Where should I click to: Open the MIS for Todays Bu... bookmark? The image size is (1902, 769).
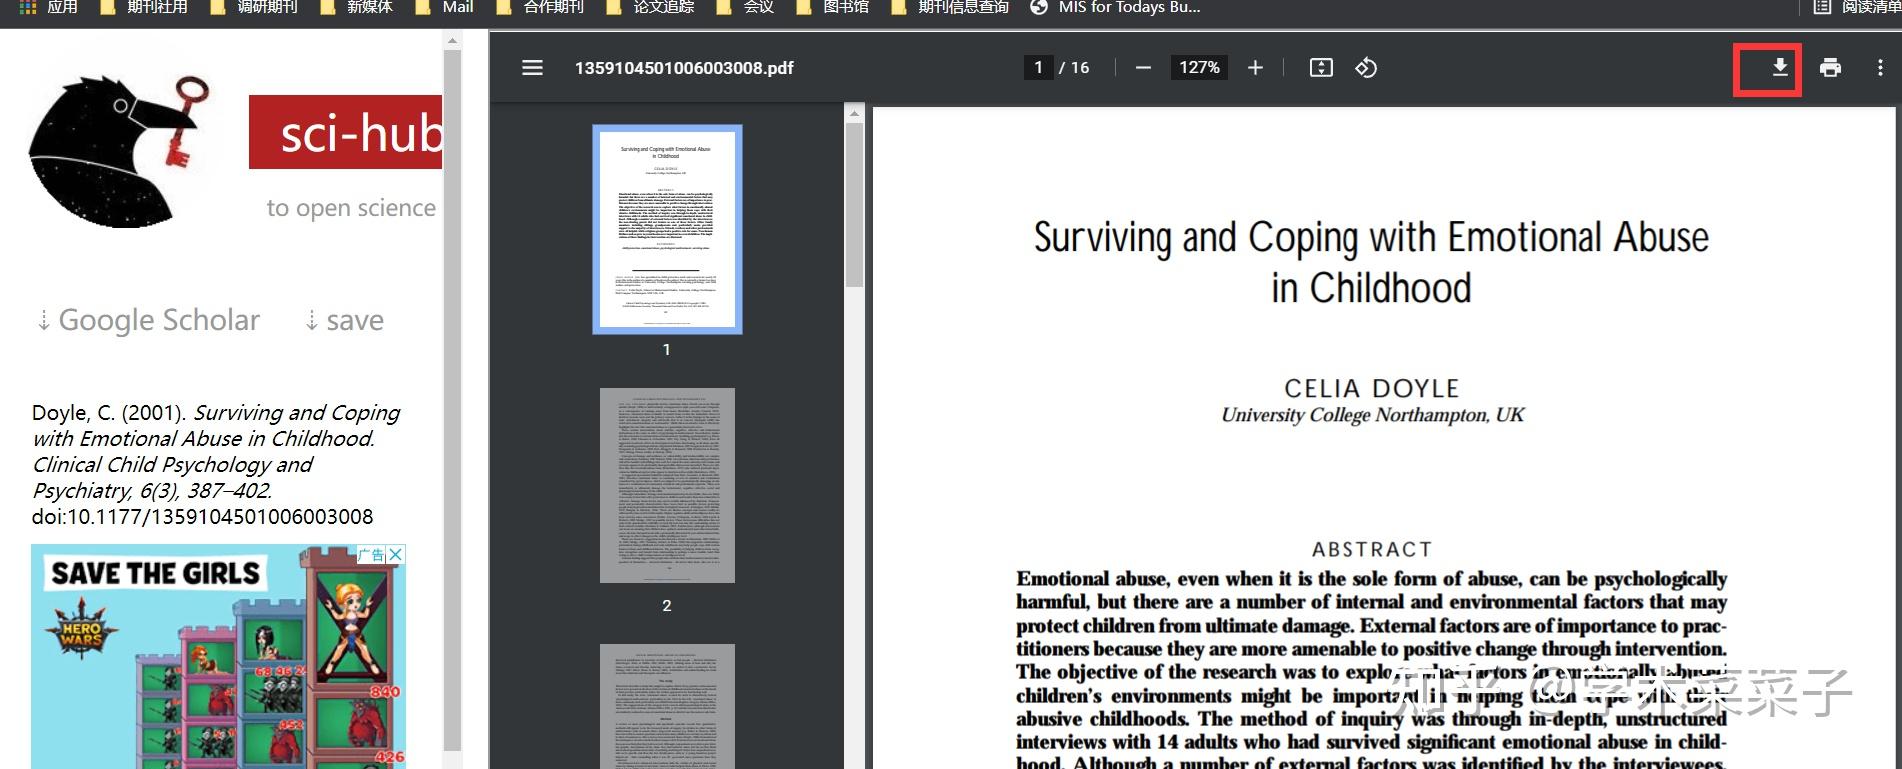pyautogui.click(x=1116, y=7)
